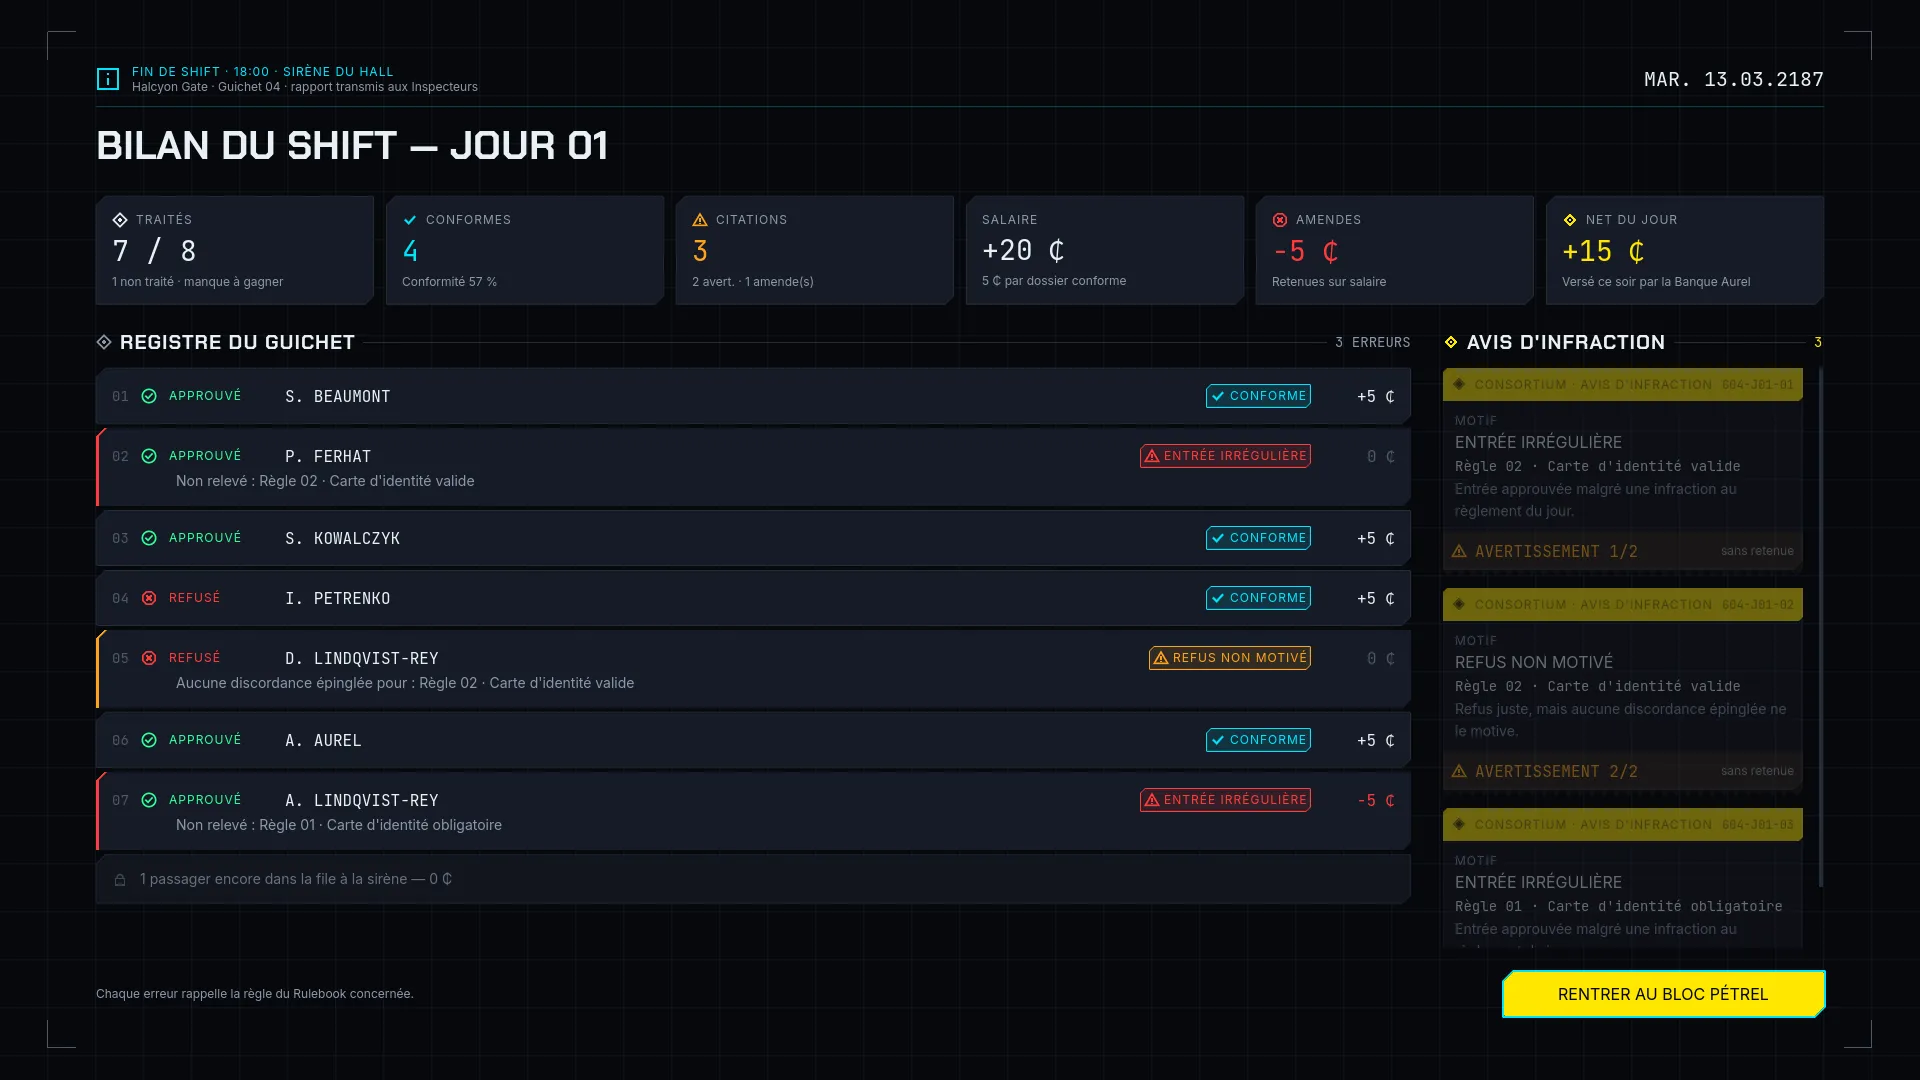Viewport: 1920px width, 1080px height.
Task: Click the Conformité 57 % text
Action: [x=449, y=282]
